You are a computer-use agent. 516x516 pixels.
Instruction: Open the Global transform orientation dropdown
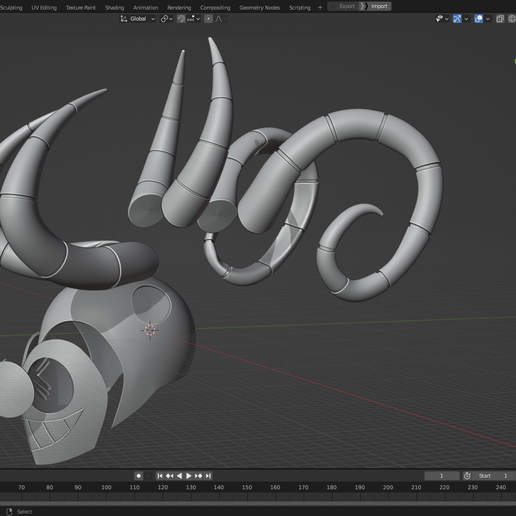coord(138,19)
